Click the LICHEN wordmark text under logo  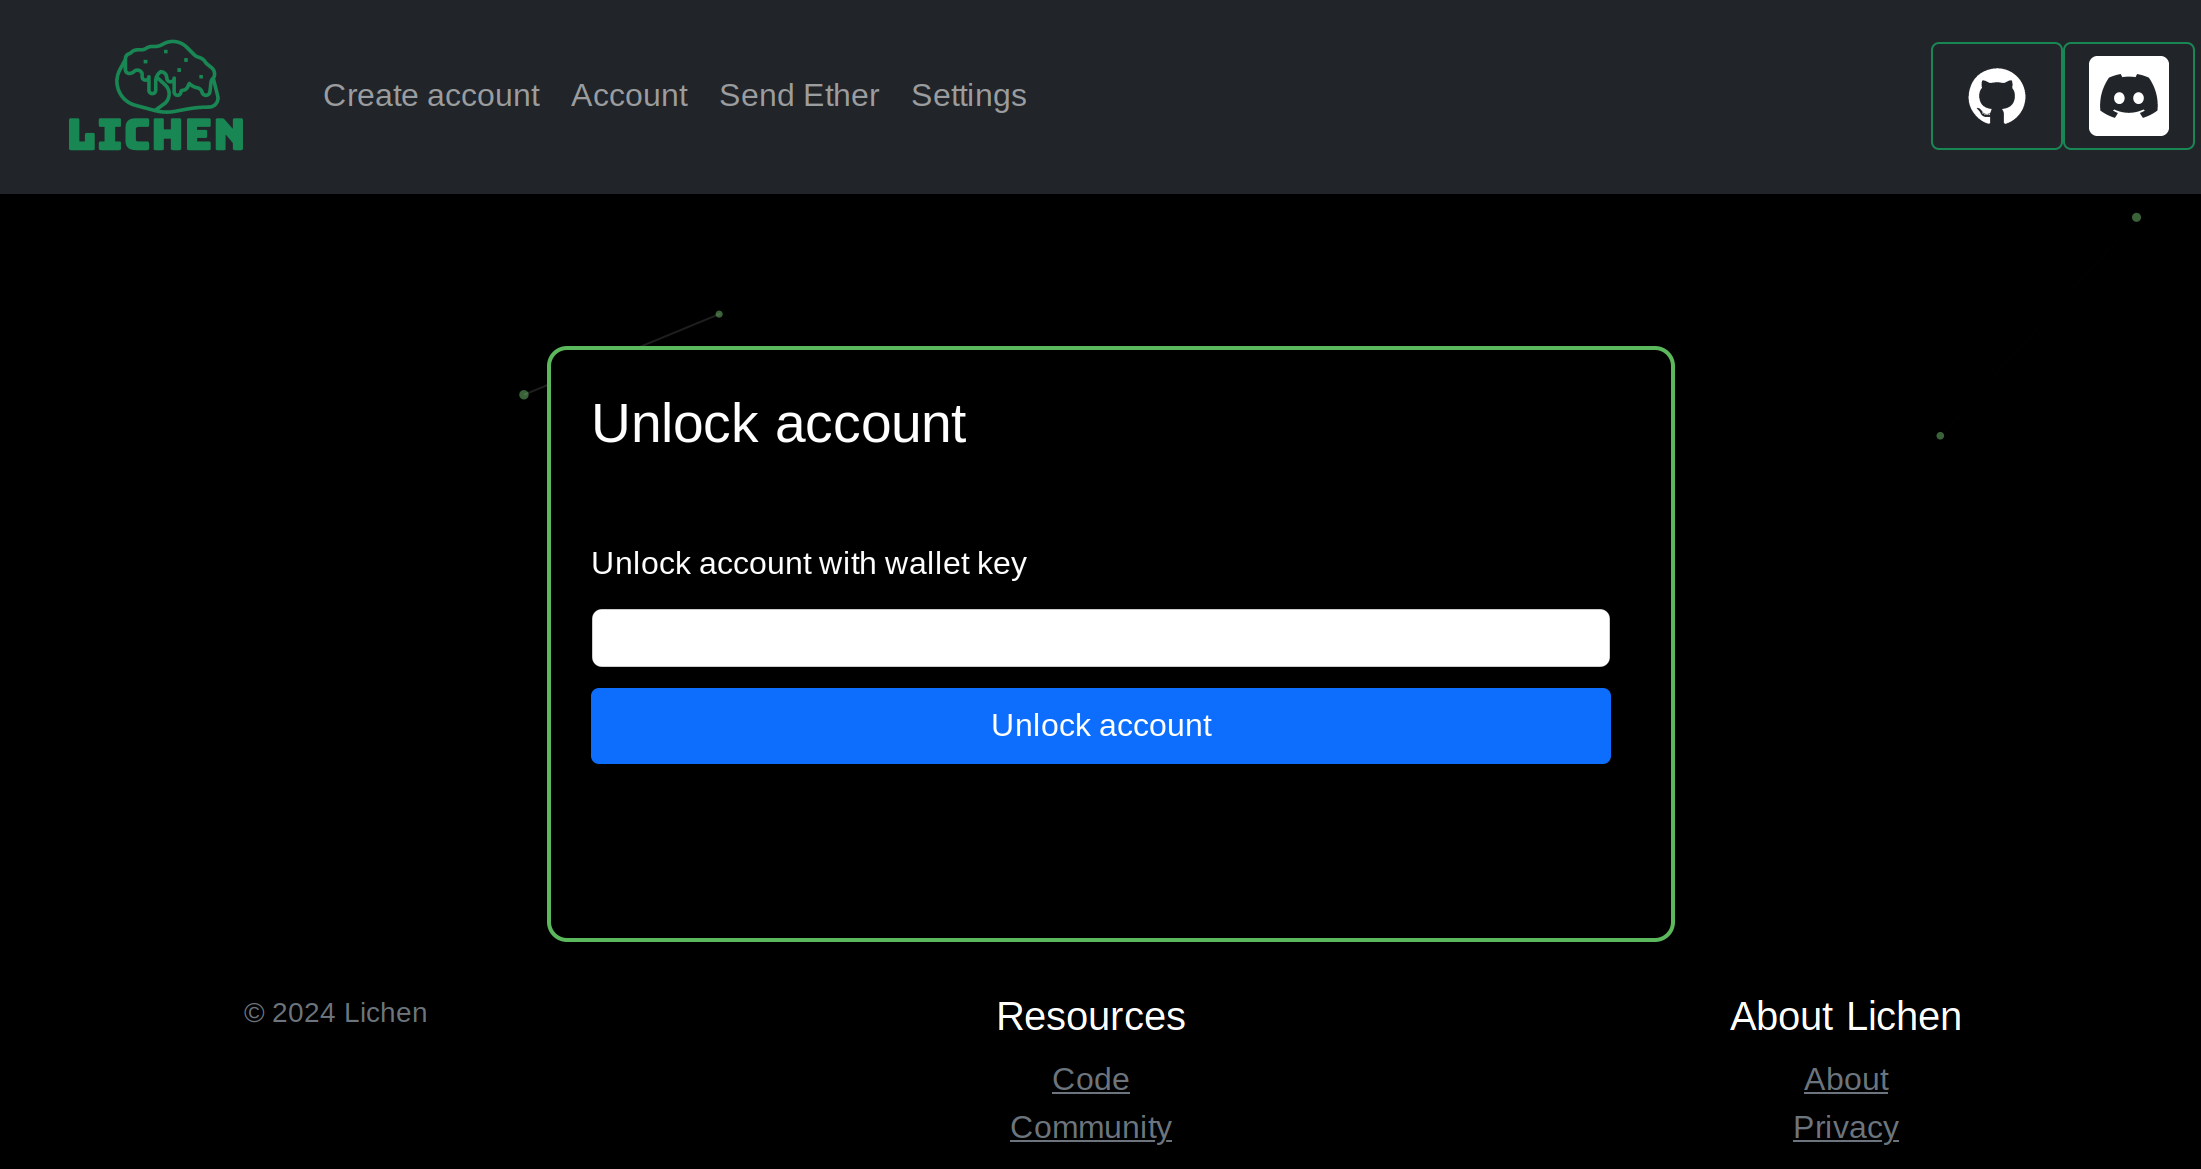(156, 135)
